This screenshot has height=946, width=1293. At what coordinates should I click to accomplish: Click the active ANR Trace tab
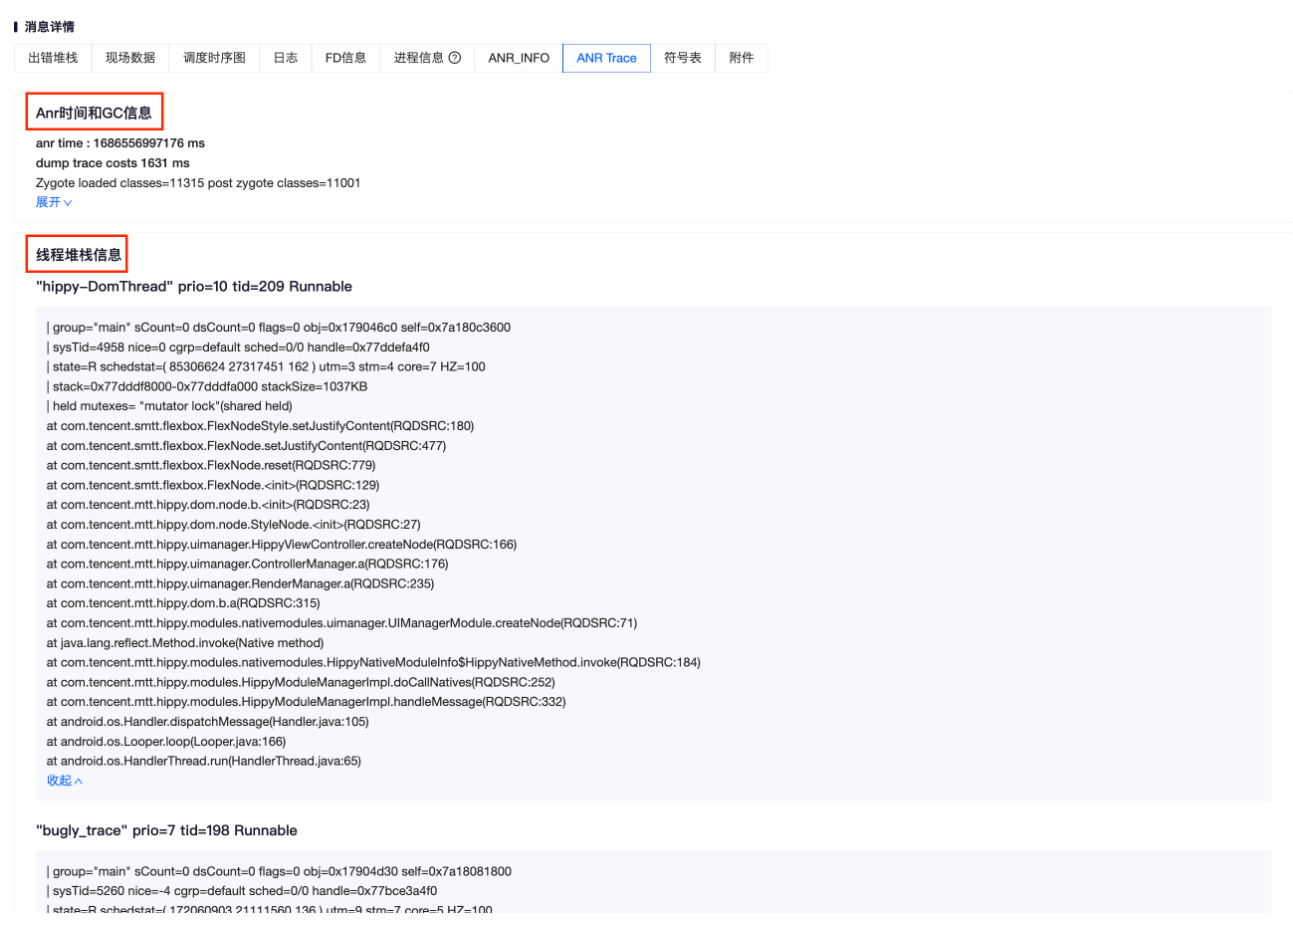tap(606, 58)
